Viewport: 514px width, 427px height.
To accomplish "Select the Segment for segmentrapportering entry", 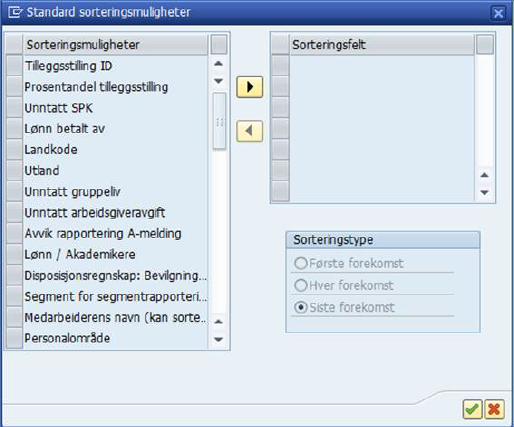I will (x=115, y=297).
